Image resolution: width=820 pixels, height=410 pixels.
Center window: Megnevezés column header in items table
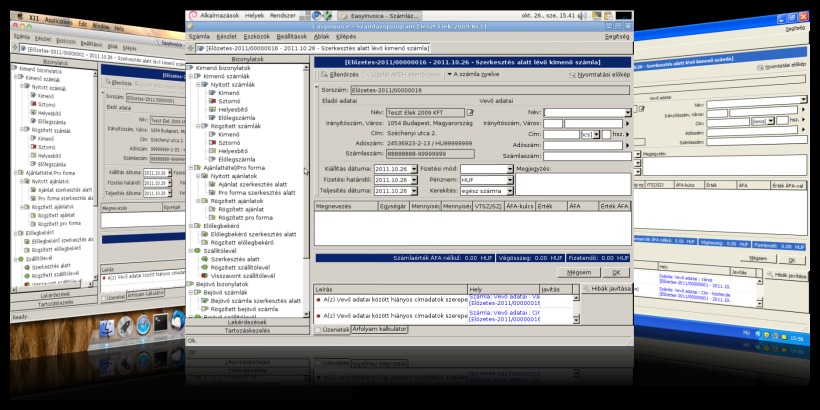(x=346, y=207)
